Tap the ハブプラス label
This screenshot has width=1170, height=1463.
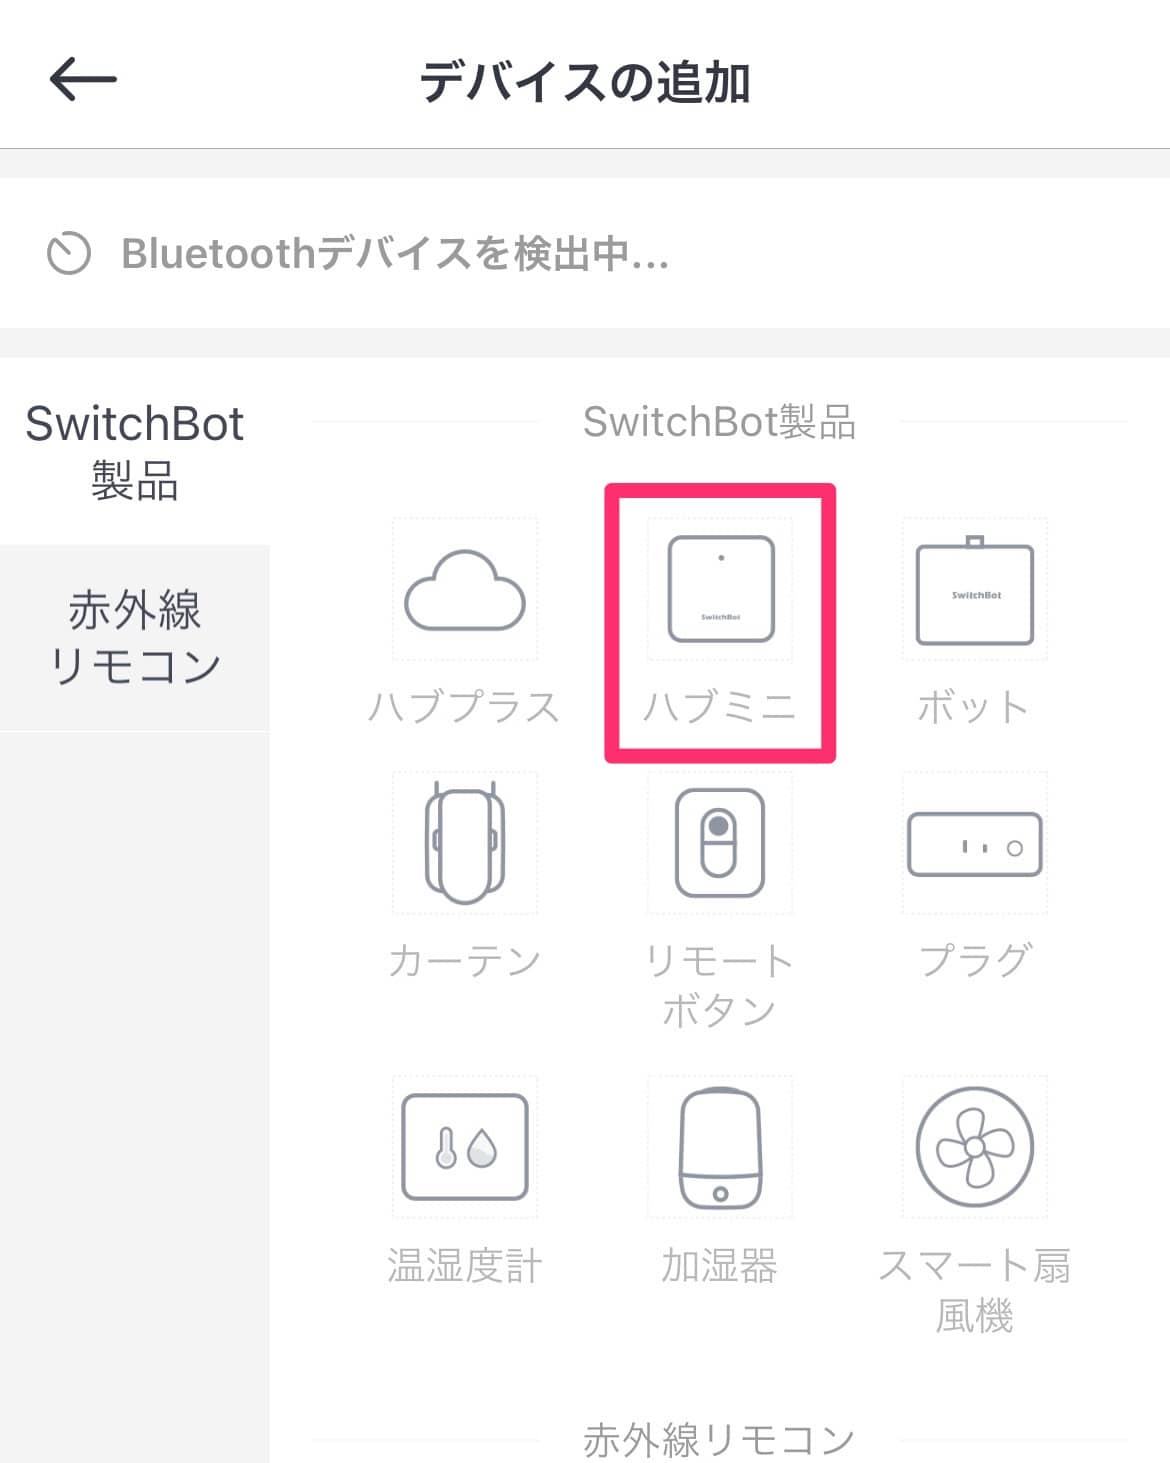[x=464, y=706]
